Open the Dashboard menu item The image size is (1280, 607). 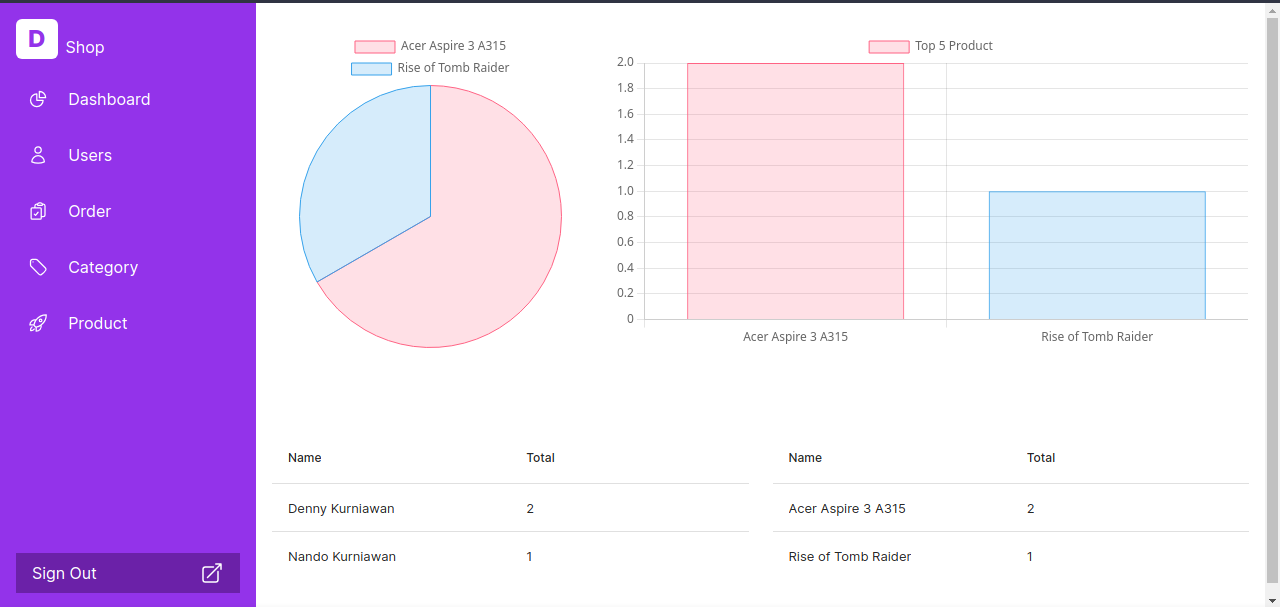point(109,99)
